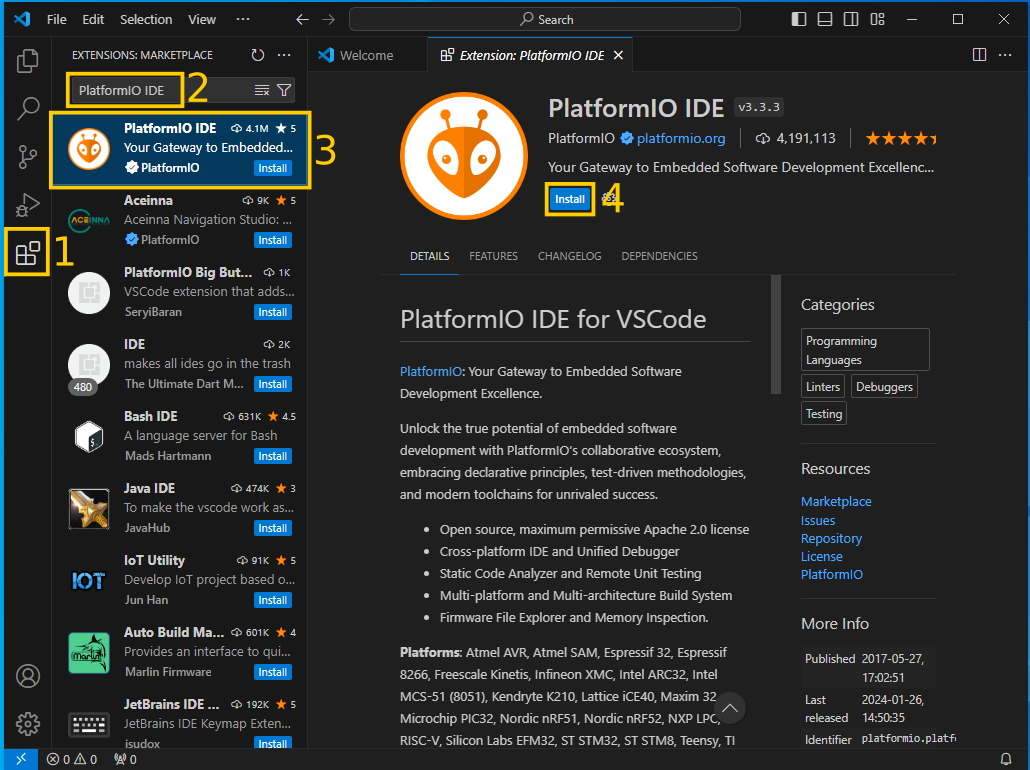Toggle the bottom panel layout icon
This screenshot has height=770, width=1030.
click(825, 19)
